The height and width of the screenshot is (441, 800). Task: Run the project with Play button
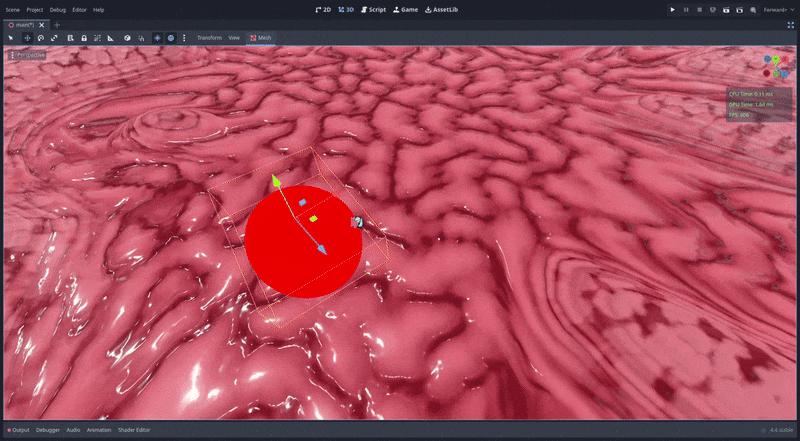coord(672,9)
